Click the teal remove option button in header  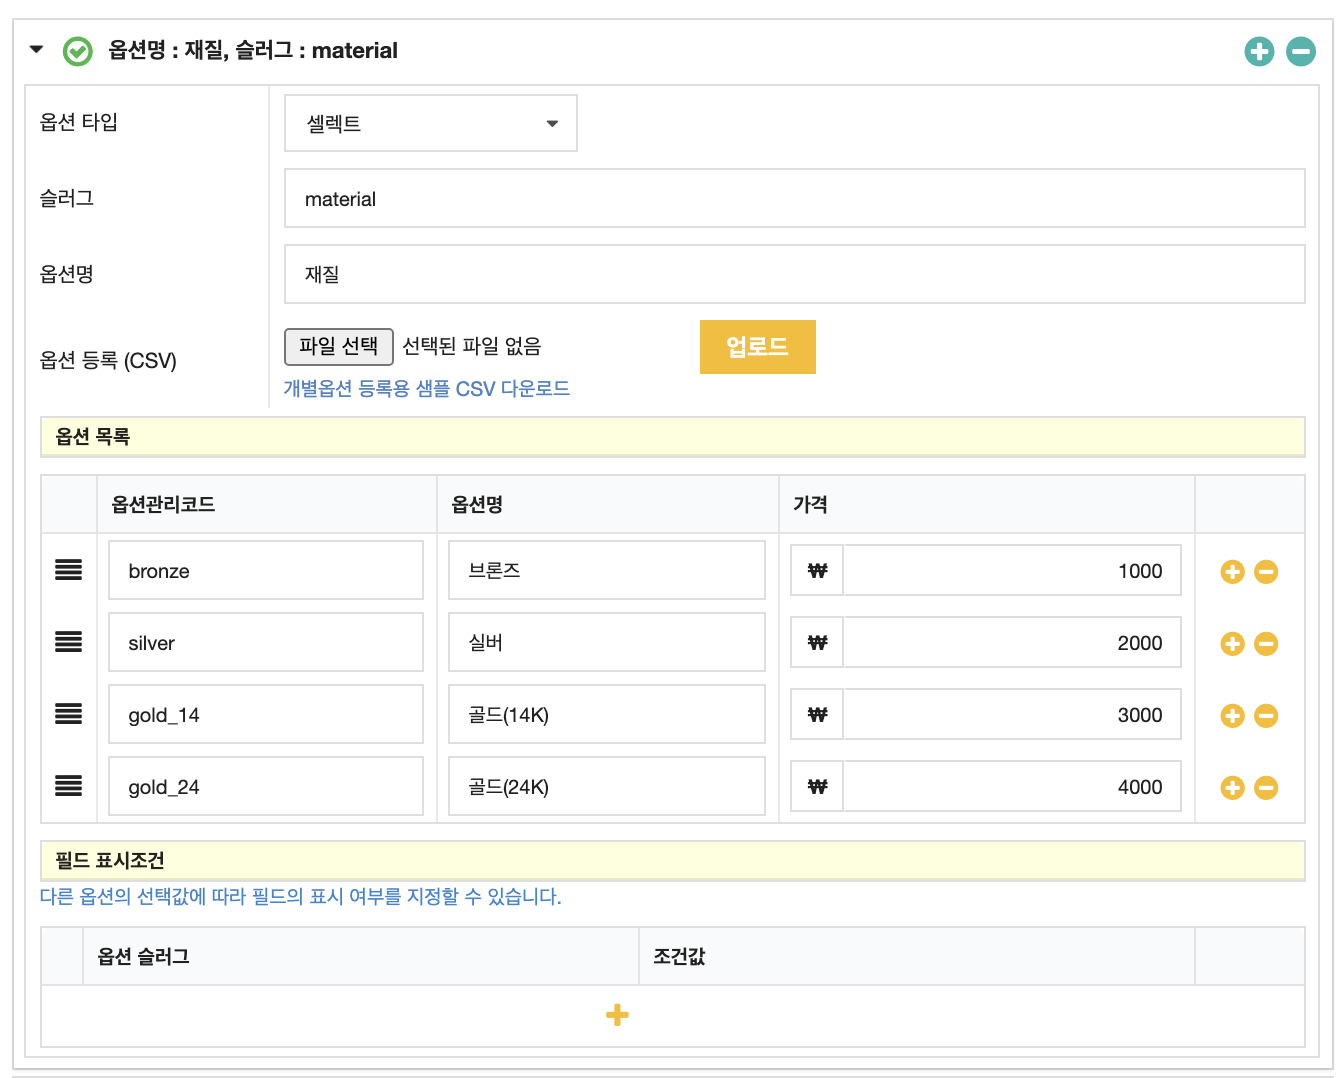[1300, 51]
